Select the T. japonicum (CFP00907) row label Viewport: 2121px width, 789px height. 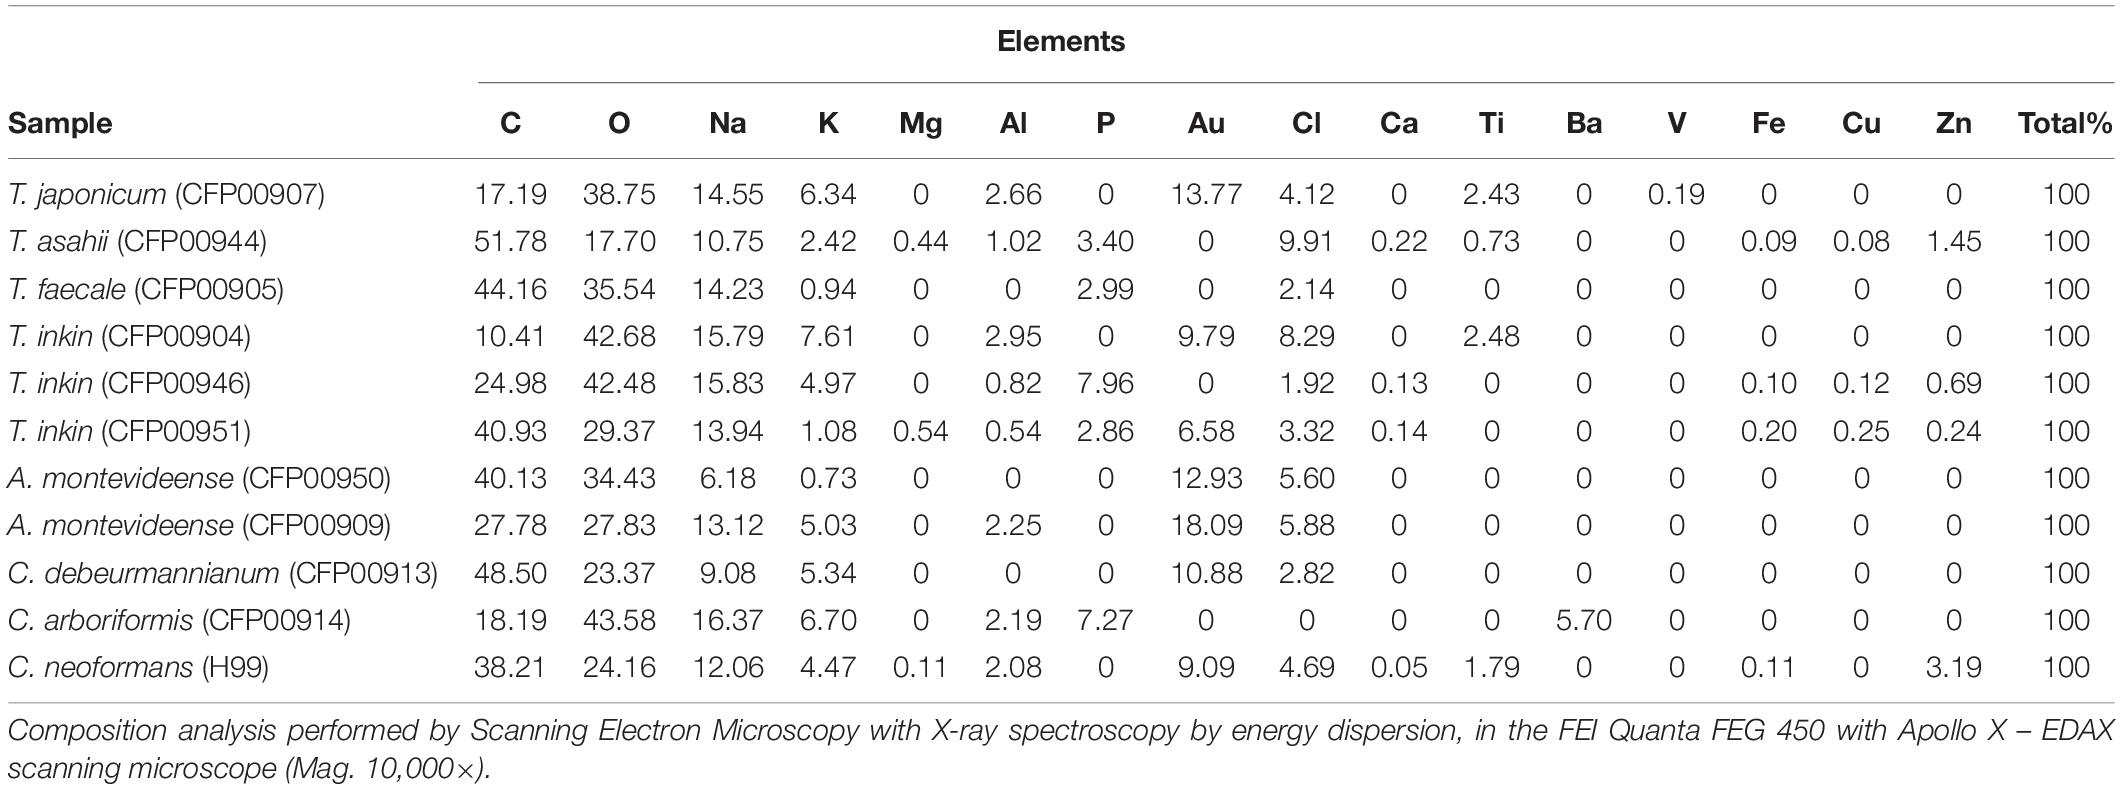tap(166, 194)
